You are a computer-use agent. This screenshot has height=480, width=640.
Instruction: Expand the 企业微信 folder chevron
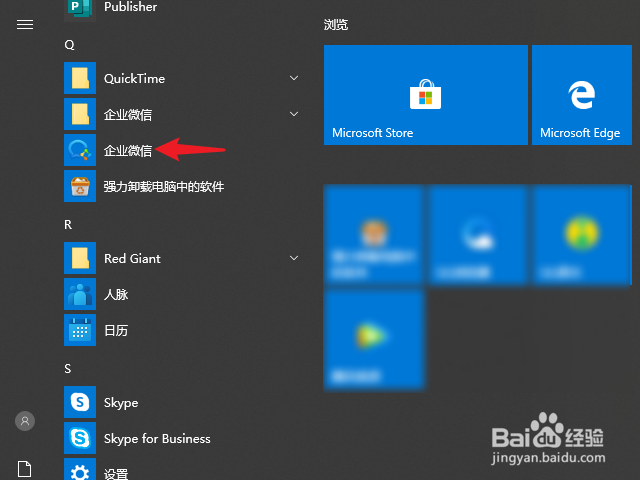tap(294, 114)
